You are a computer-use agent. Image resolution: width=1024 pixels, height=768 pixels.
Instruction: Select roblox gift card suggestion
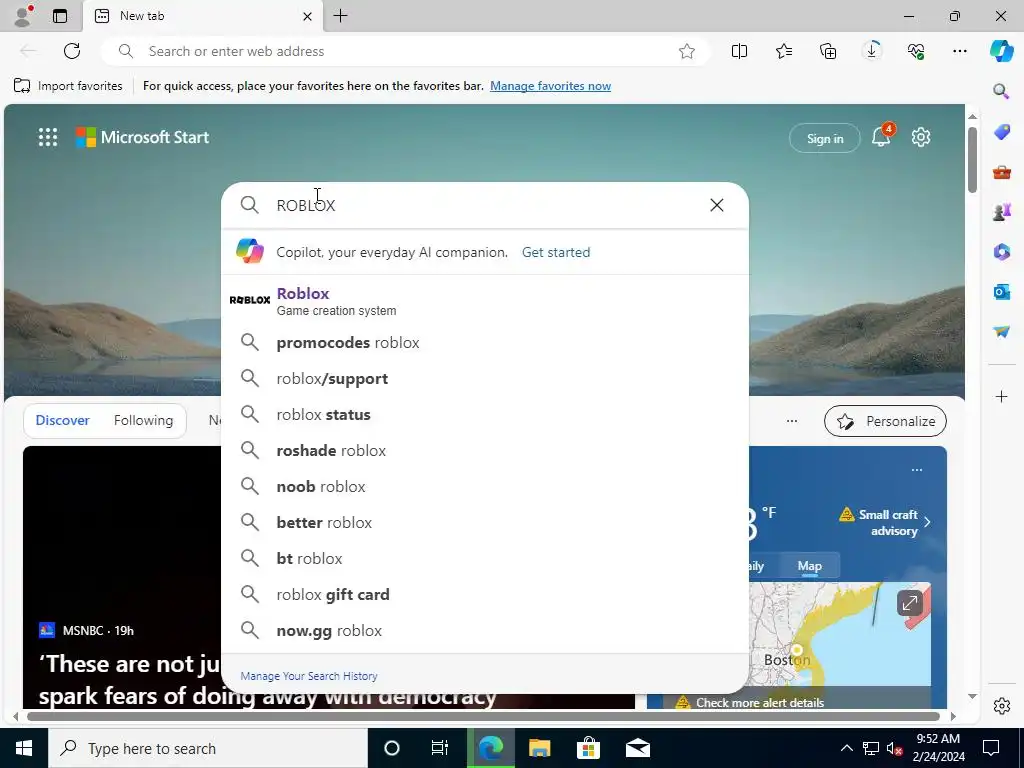tap(485, 594)
